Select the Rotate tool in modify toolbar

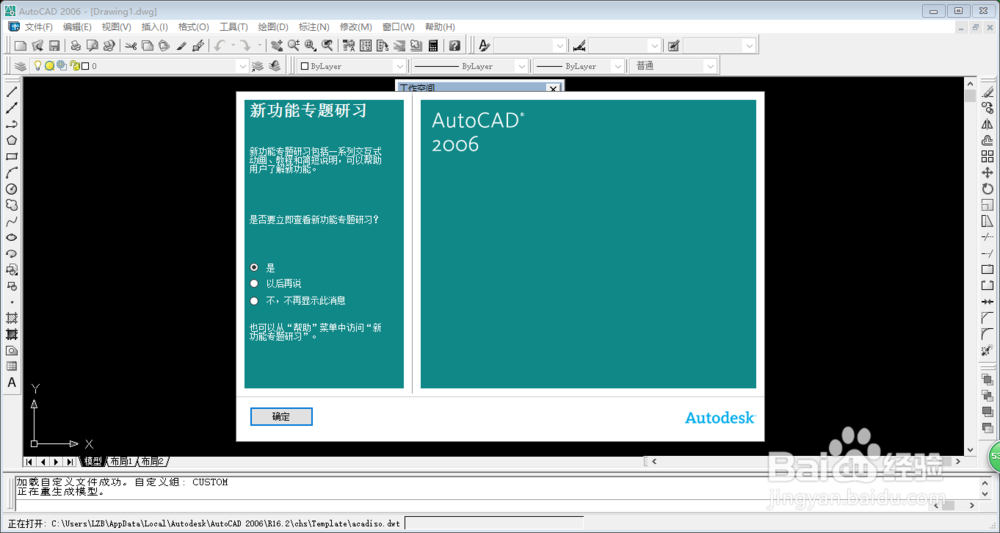(987, 189)
